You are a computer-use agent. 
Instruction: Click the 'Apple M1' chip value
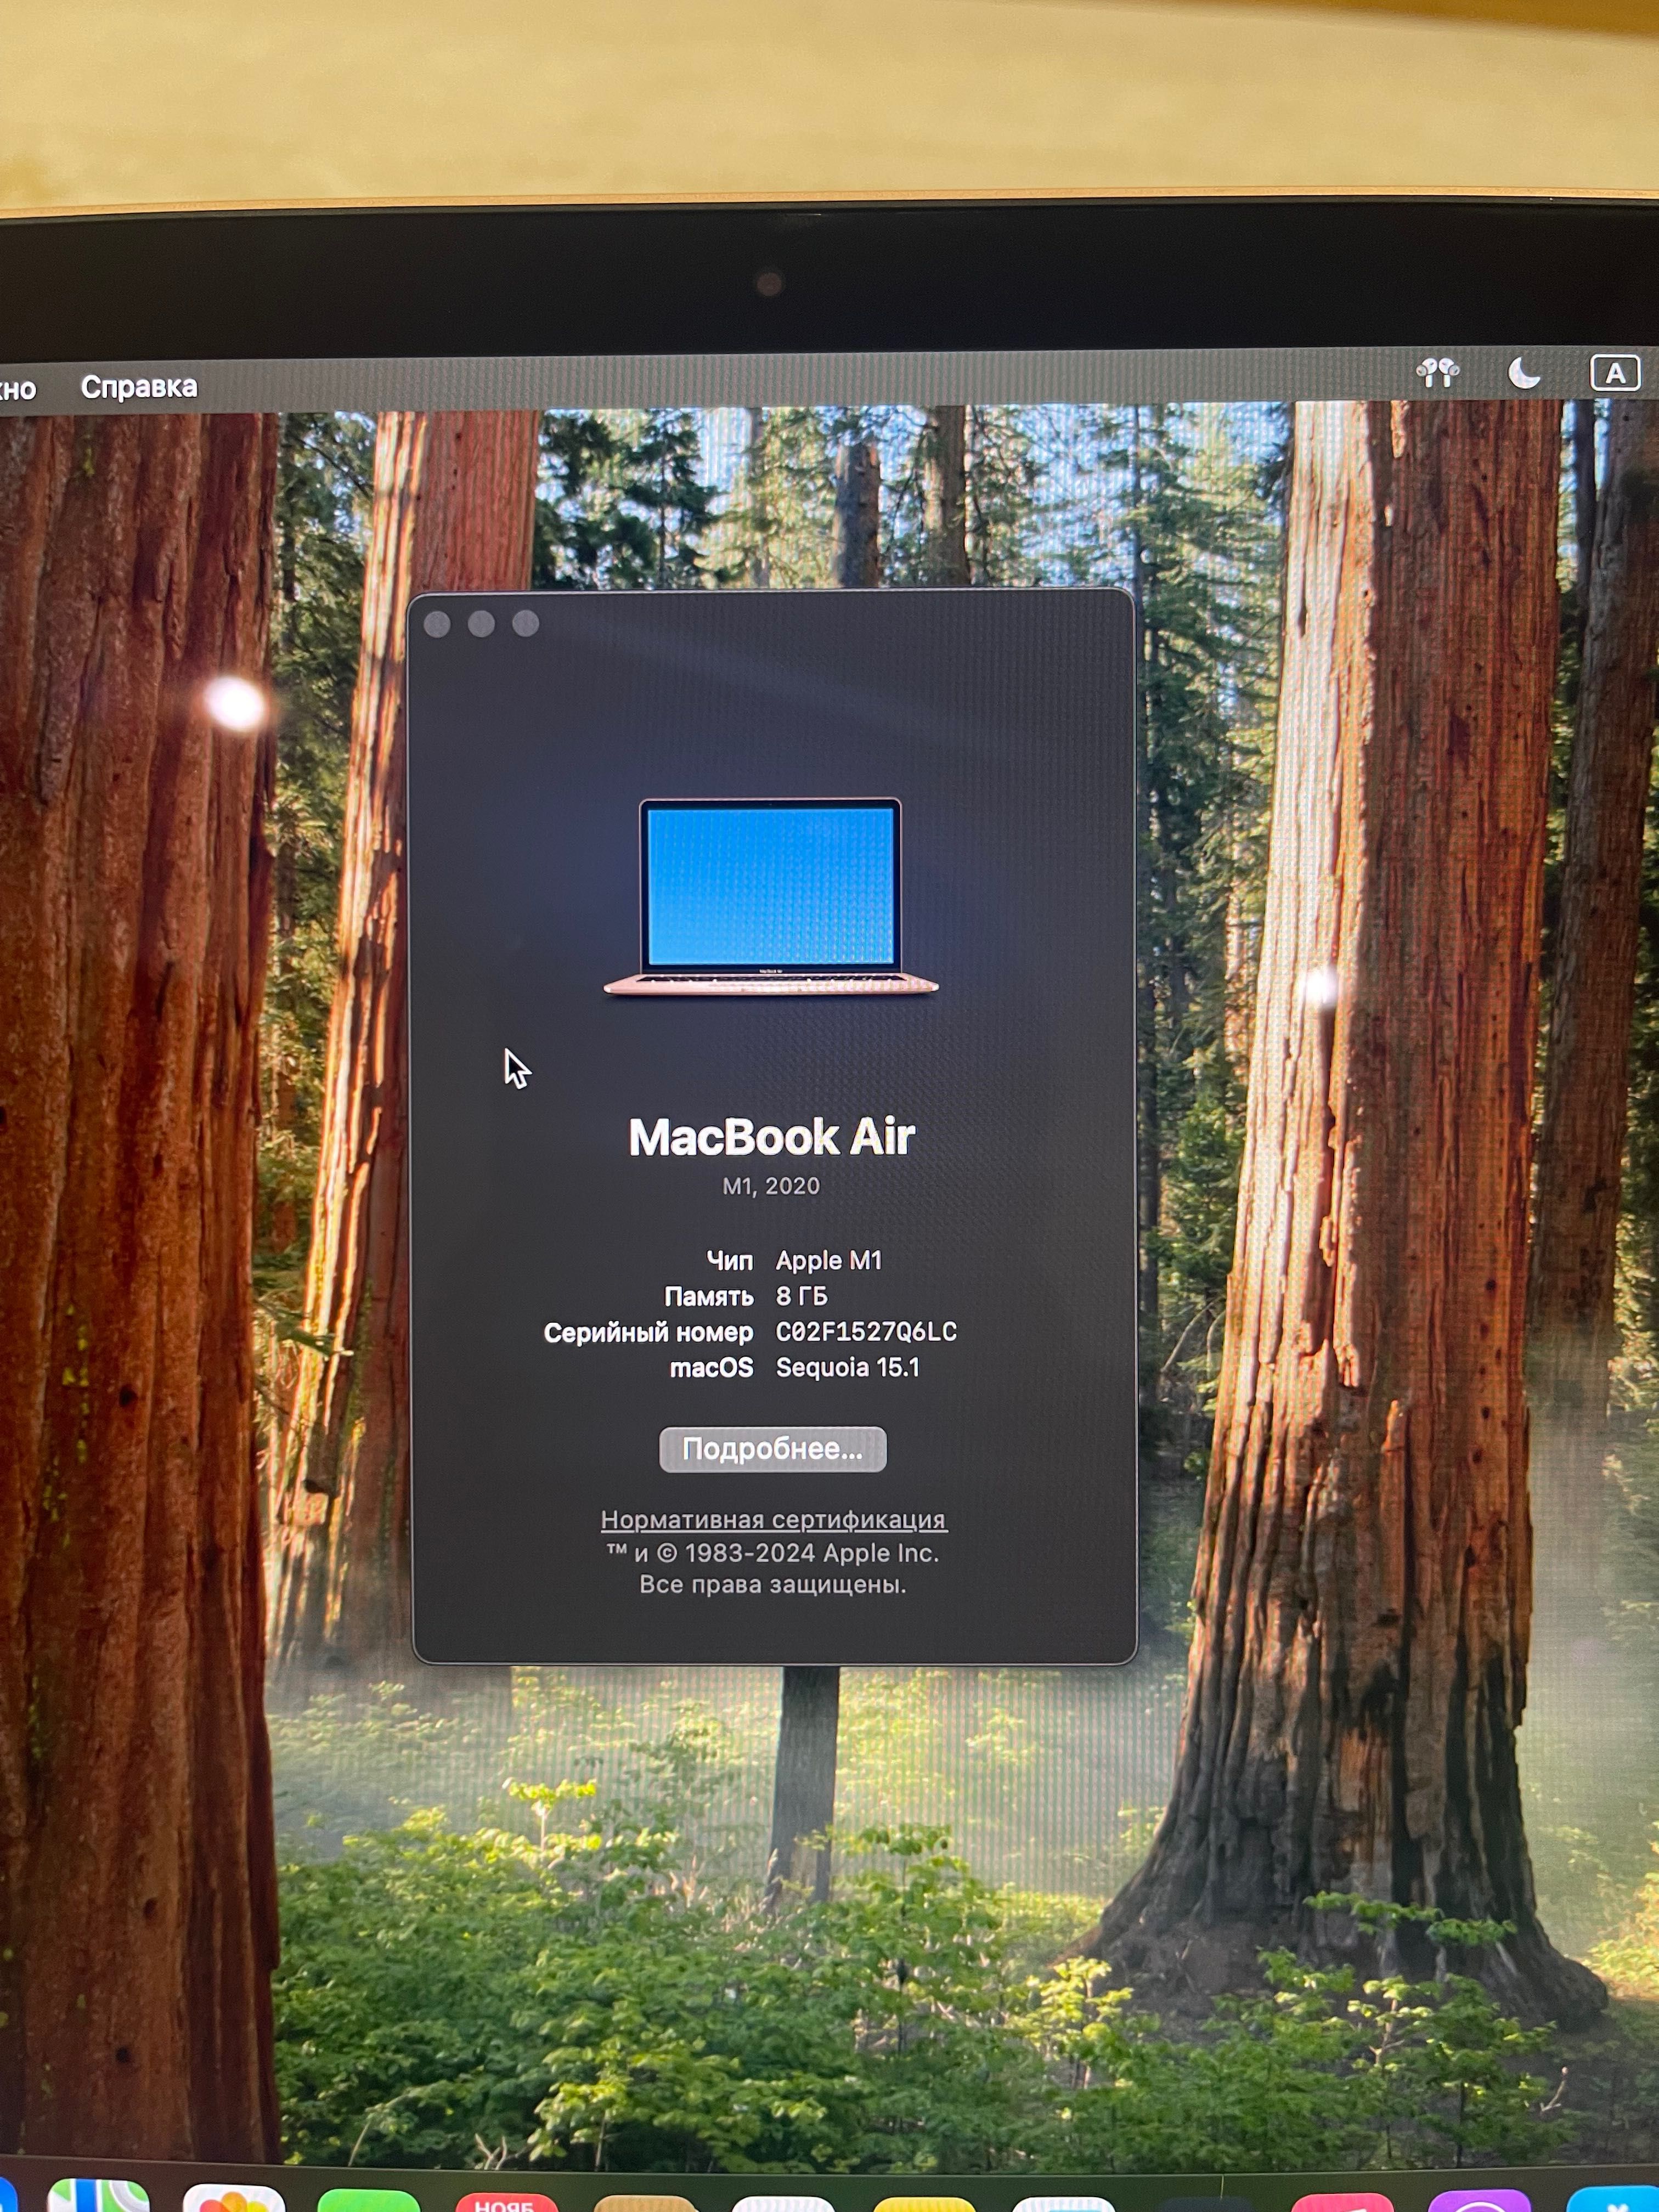[829, 1261]
